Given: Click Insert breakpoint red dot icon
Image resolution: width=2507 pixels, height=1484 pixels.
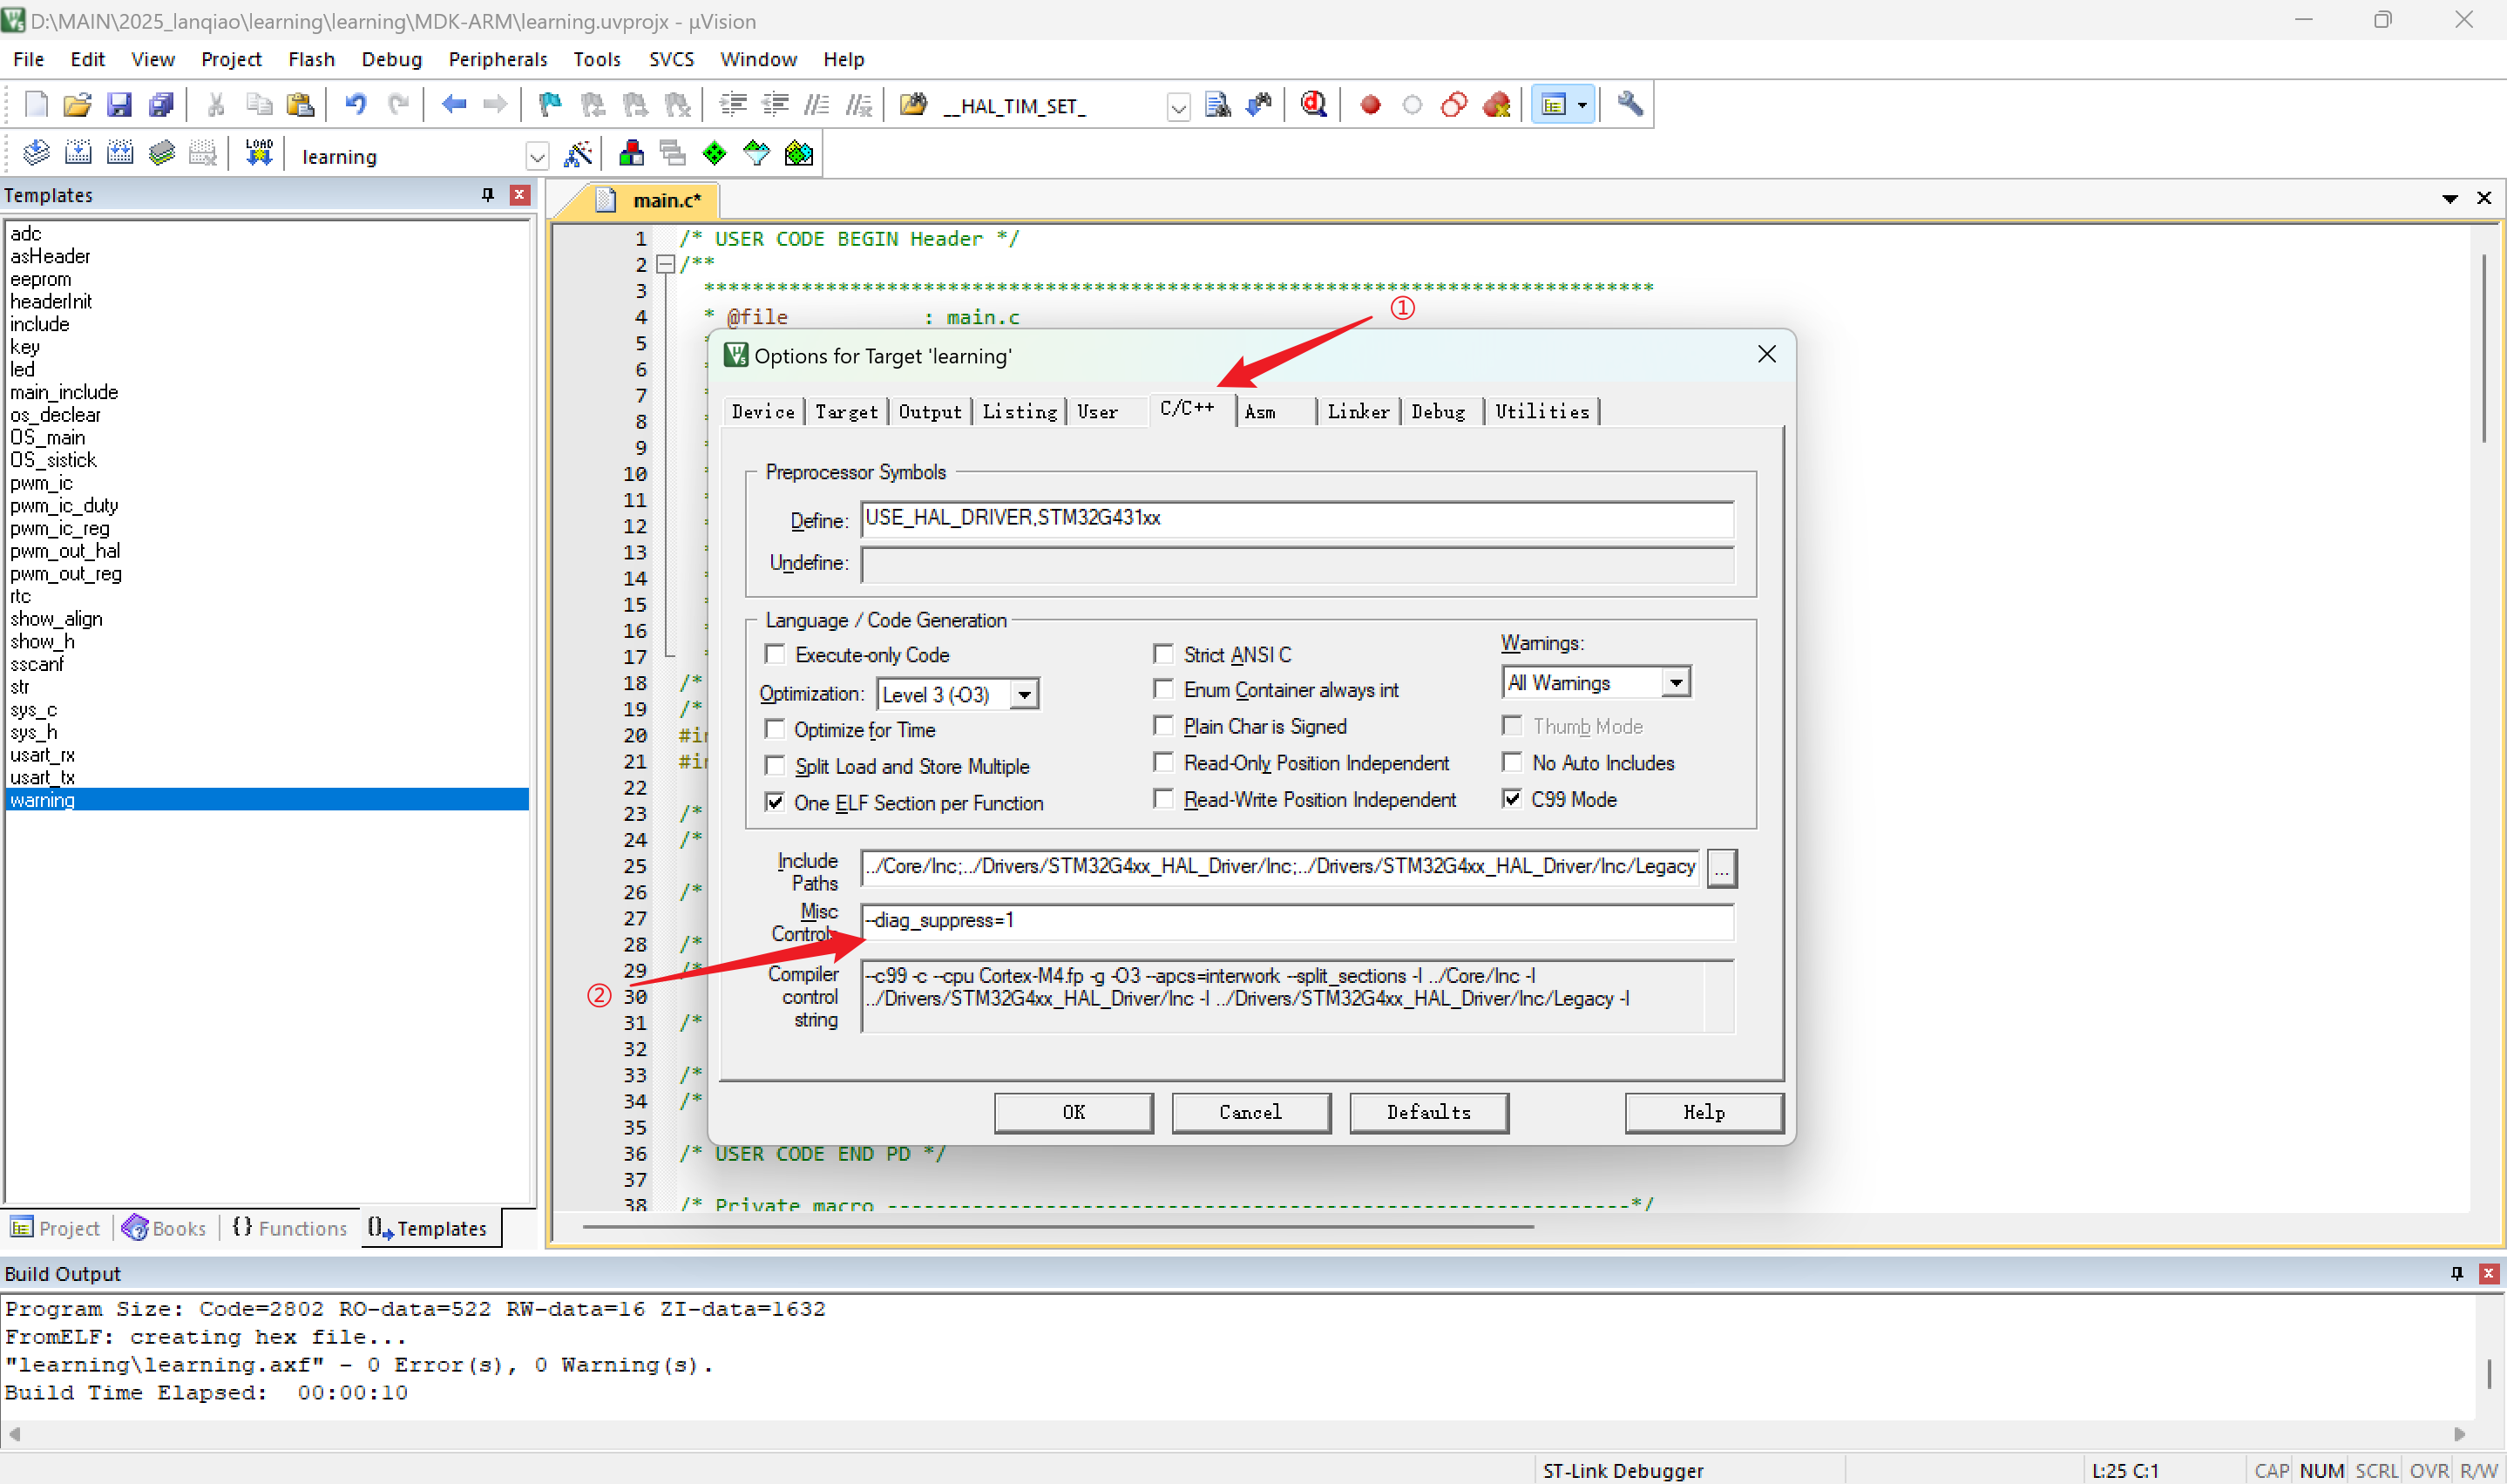Looking at the screenshot, I should [x=1370, y=104].
